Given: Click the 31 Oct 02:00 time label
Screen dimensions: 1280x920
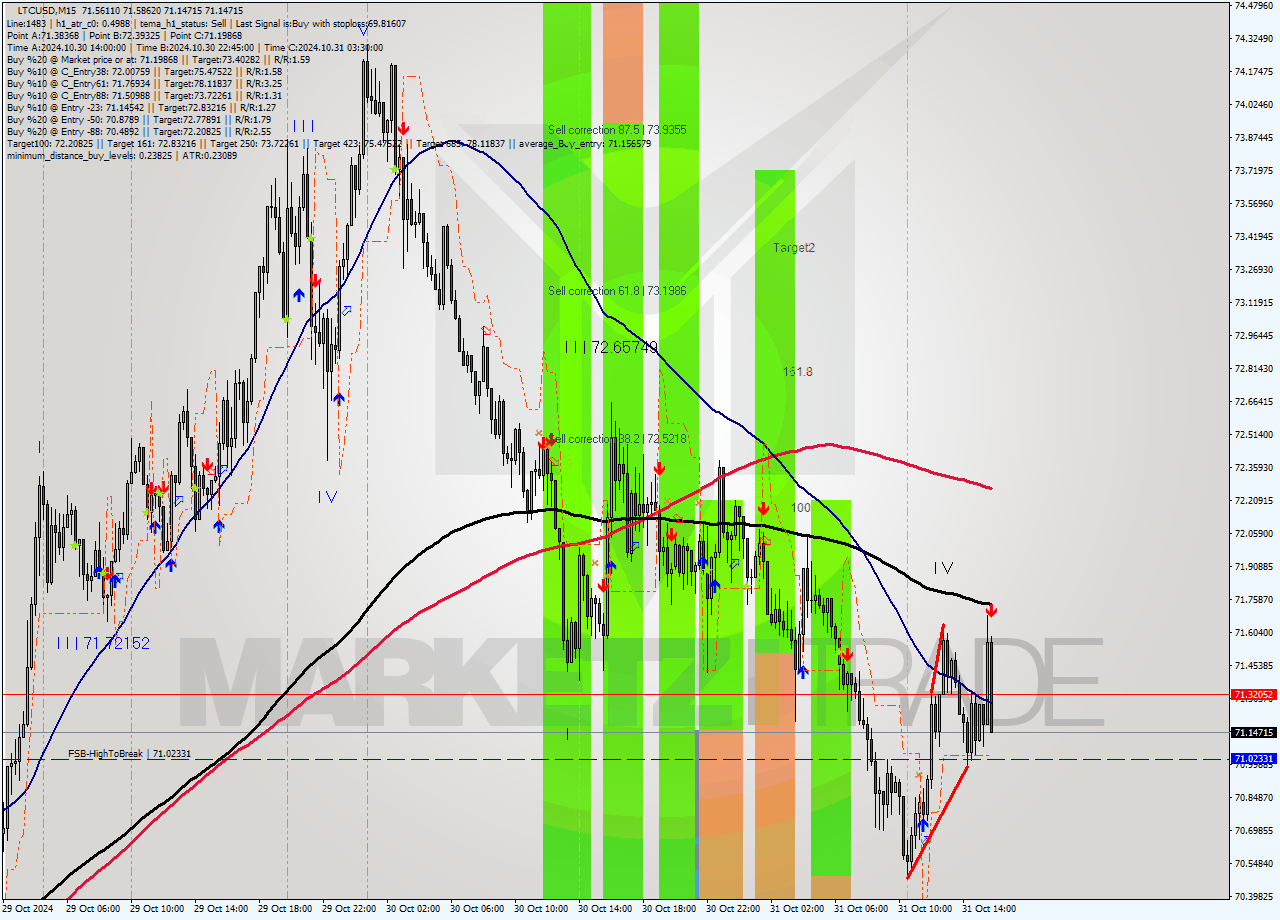Looking at the screenshot, I should pos(797,909).
